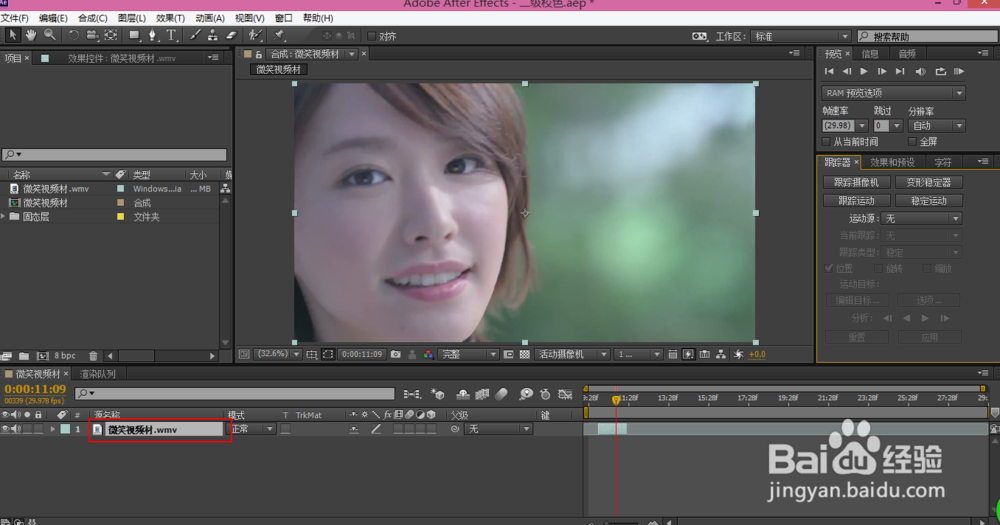
Task: Click the 稳定运动 button
Action: click(929, 201)
